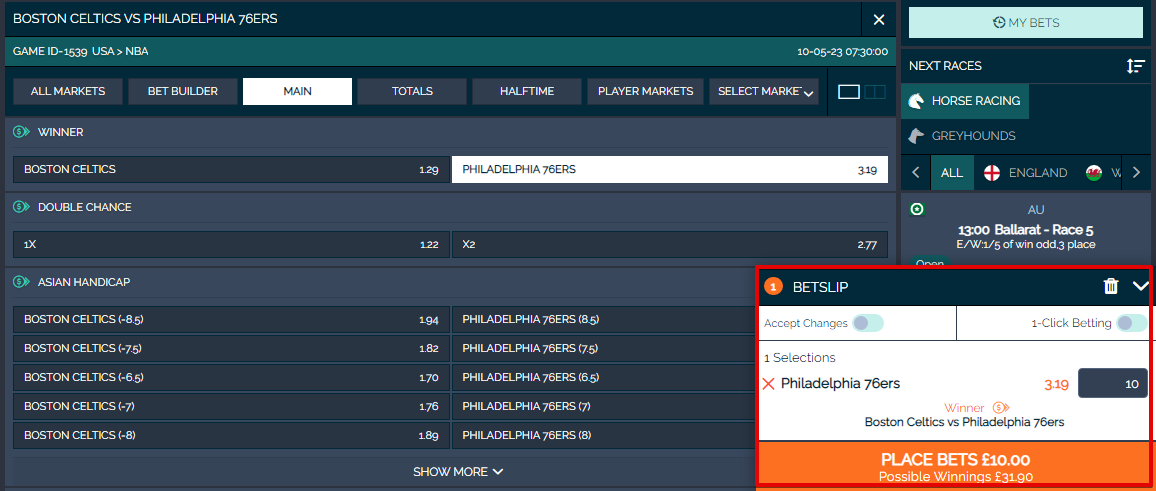Pick Philadelphia 76ers (7.5) handicap
The image size is (1156, 491).
click(x=605, y=349)
